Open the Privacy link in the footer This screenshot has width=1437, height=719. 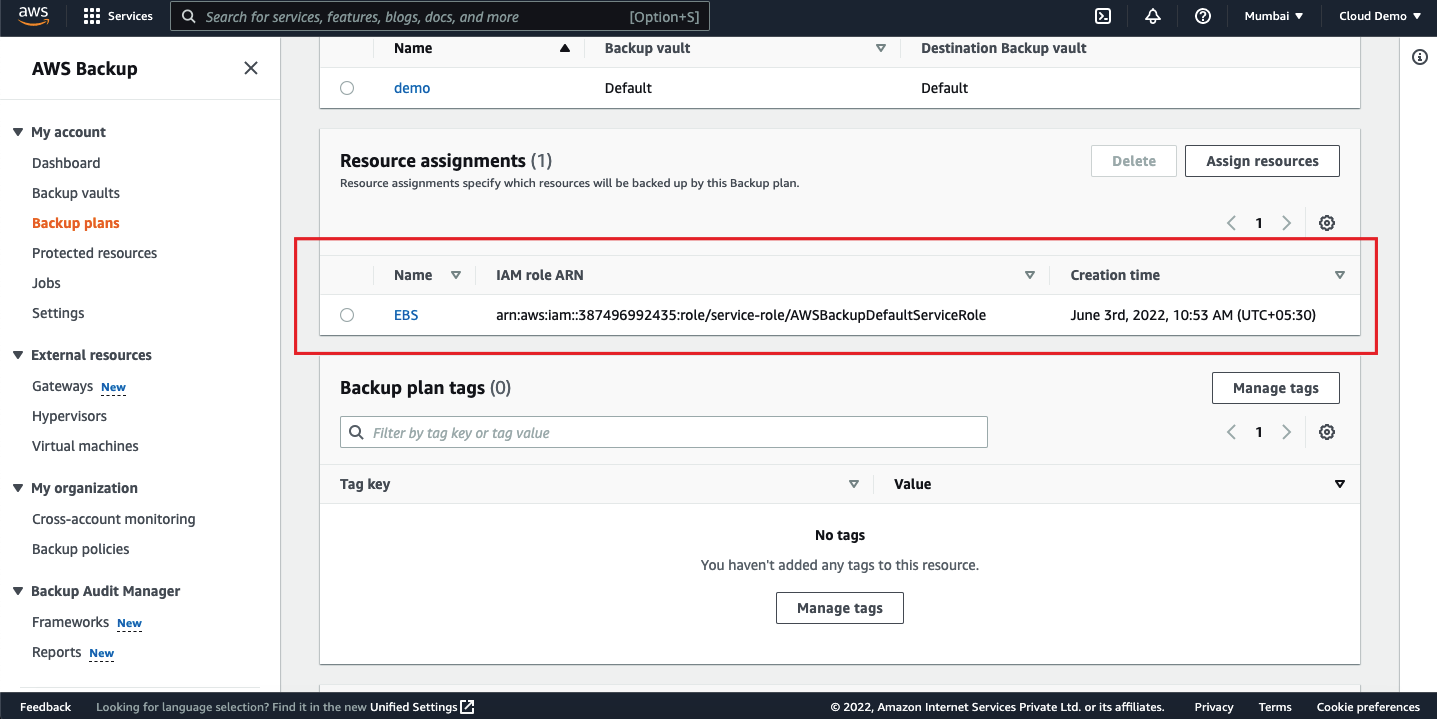(x=1214, y=707)
